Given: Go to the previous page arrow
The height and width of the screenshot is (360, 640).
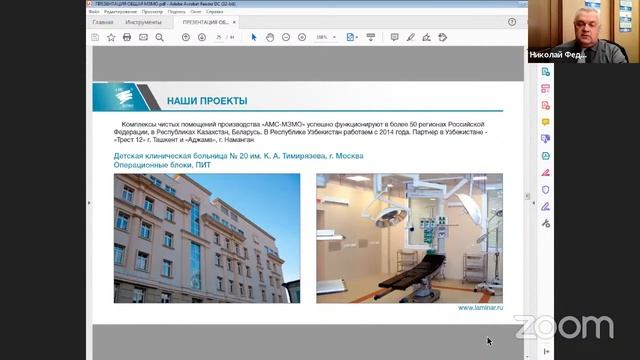Looking at the screenshot, I should 186,37.
